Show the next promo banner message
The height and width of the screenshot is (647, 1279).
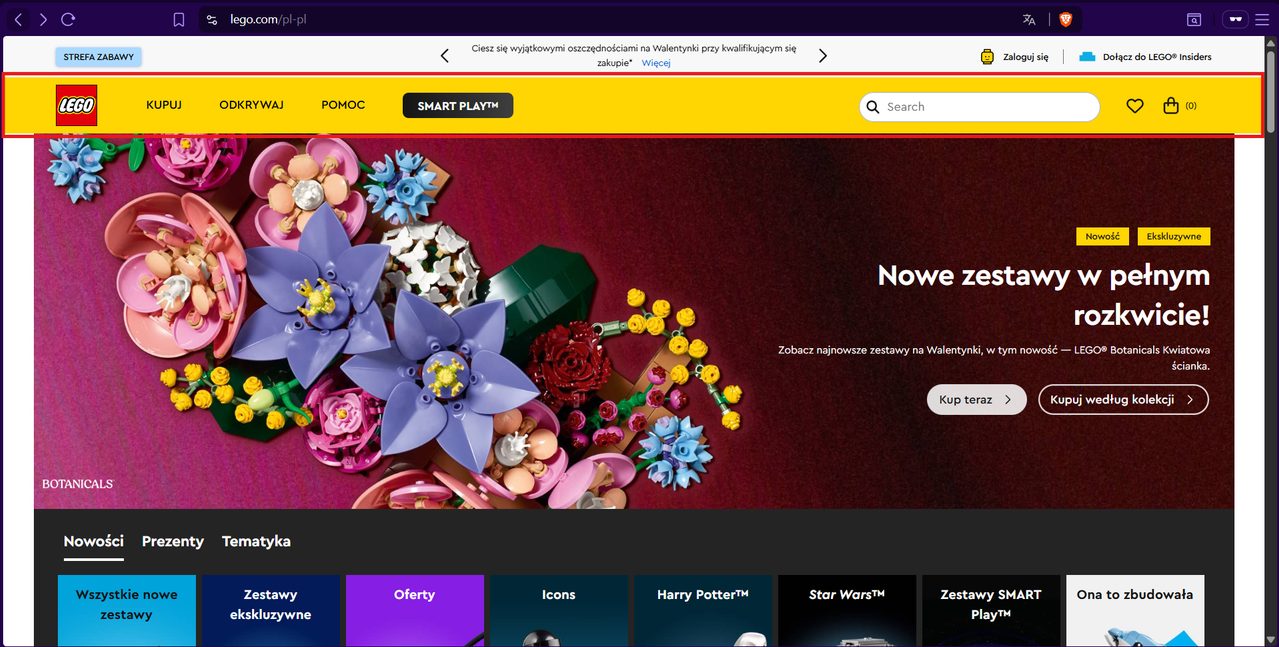tap(823, 56)
